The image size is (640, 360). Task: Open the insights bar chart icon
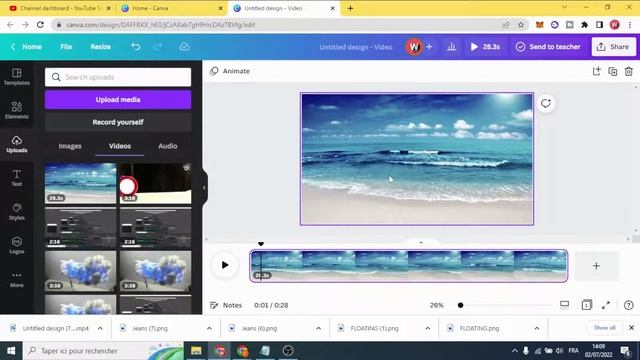pos(451,47)
